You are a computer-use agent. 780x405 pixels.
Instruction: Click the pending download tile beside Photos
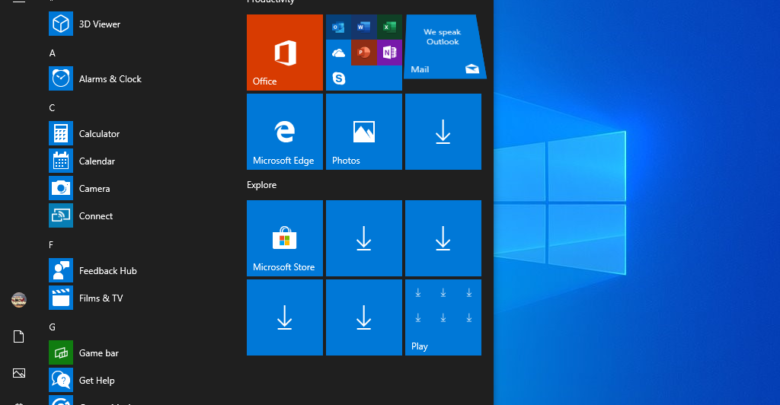[443, 132]
